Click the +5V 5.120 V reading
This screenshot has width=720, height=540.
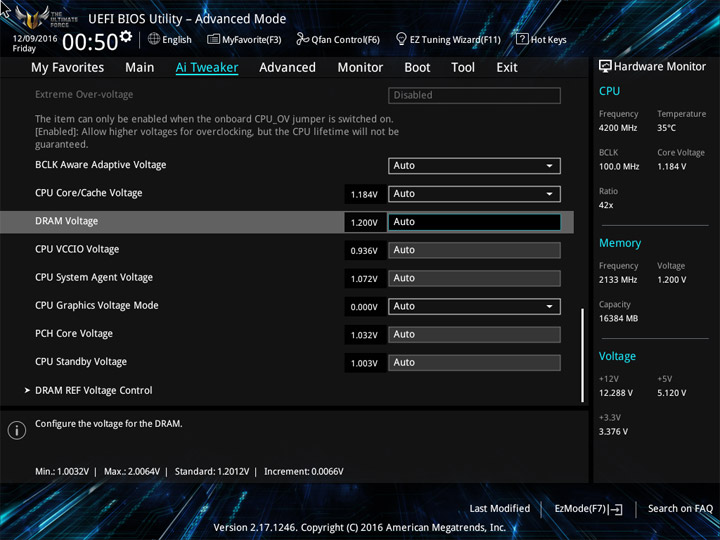pos(672,393)
